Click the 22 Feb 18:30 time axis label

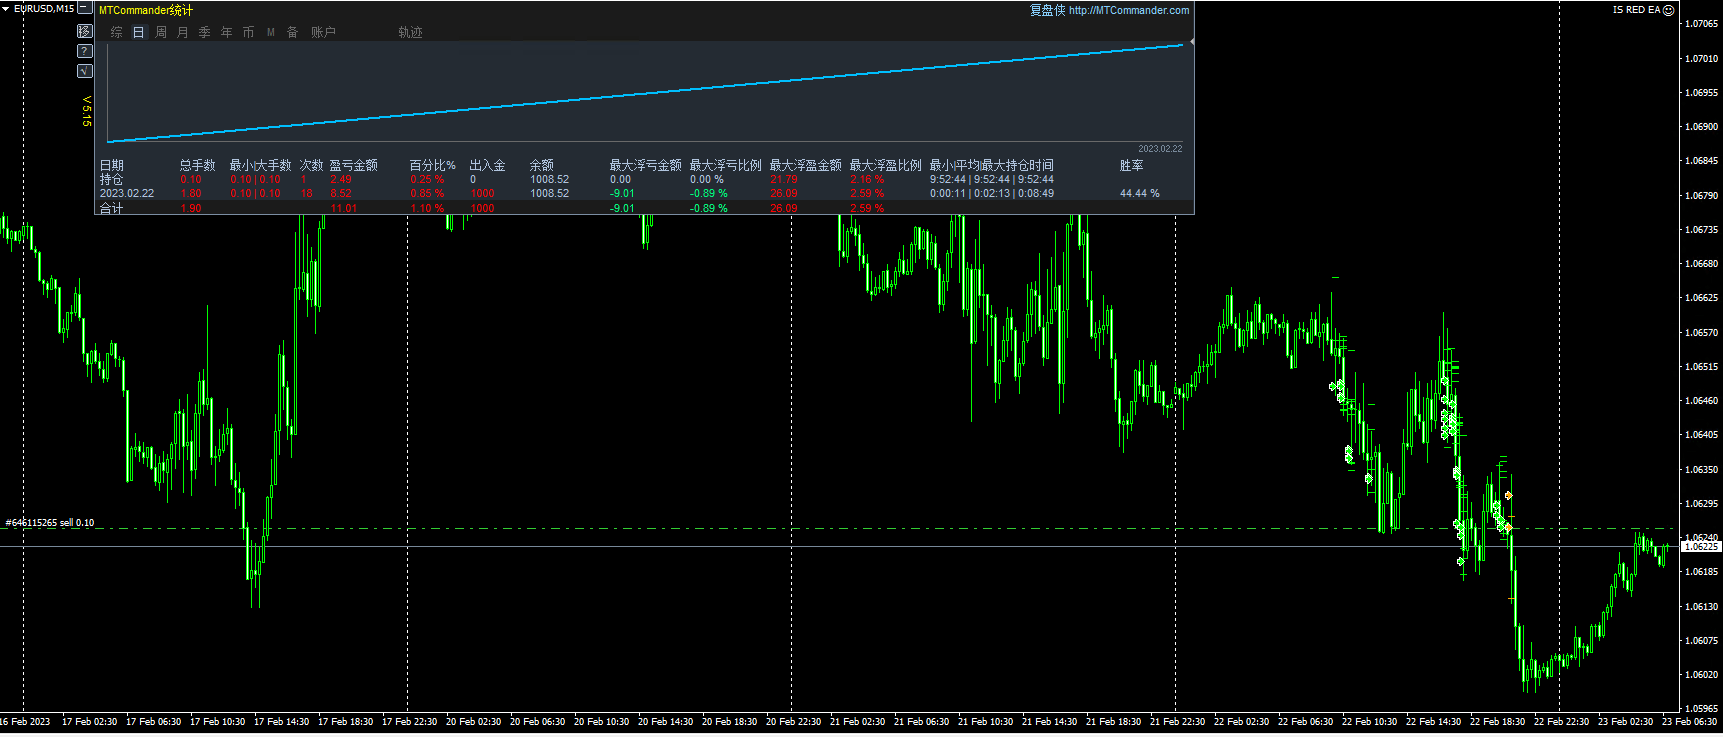click(1497, 722)
